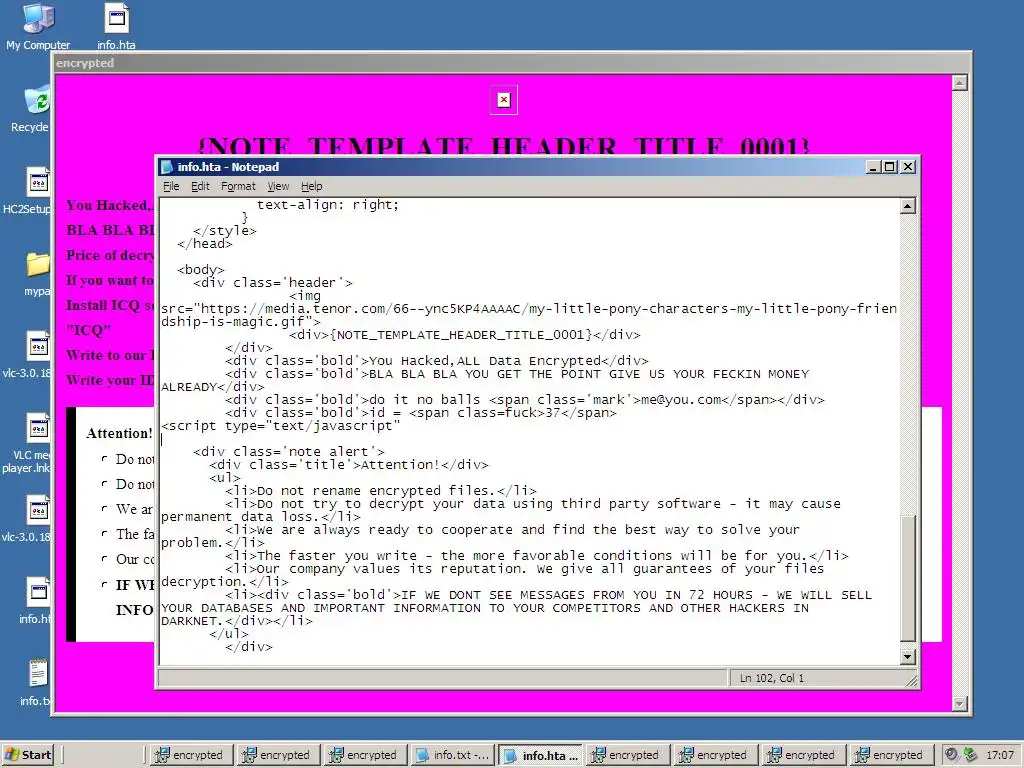Click the Safely Remove Hardware tray icon
The height and width of the screenshot is (768, 1024).
click(970, 754)
